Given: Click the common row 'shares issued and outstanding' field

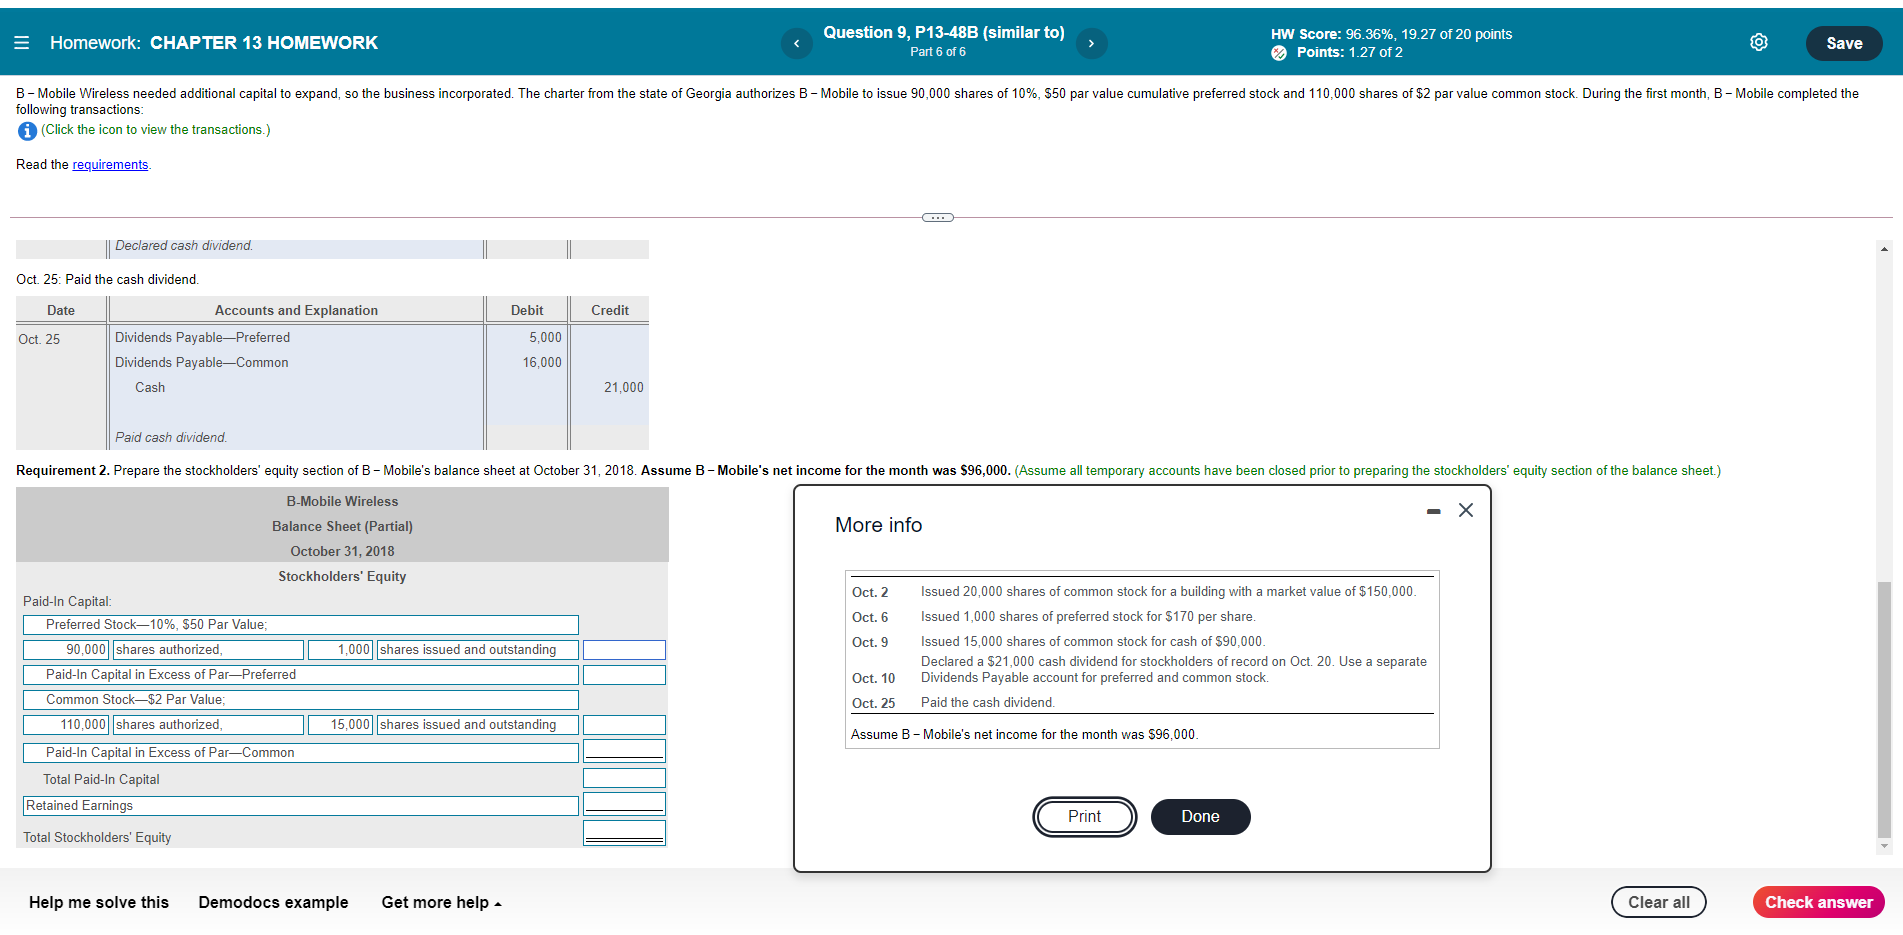Looking at the screenshot, I should click(477, 725).
